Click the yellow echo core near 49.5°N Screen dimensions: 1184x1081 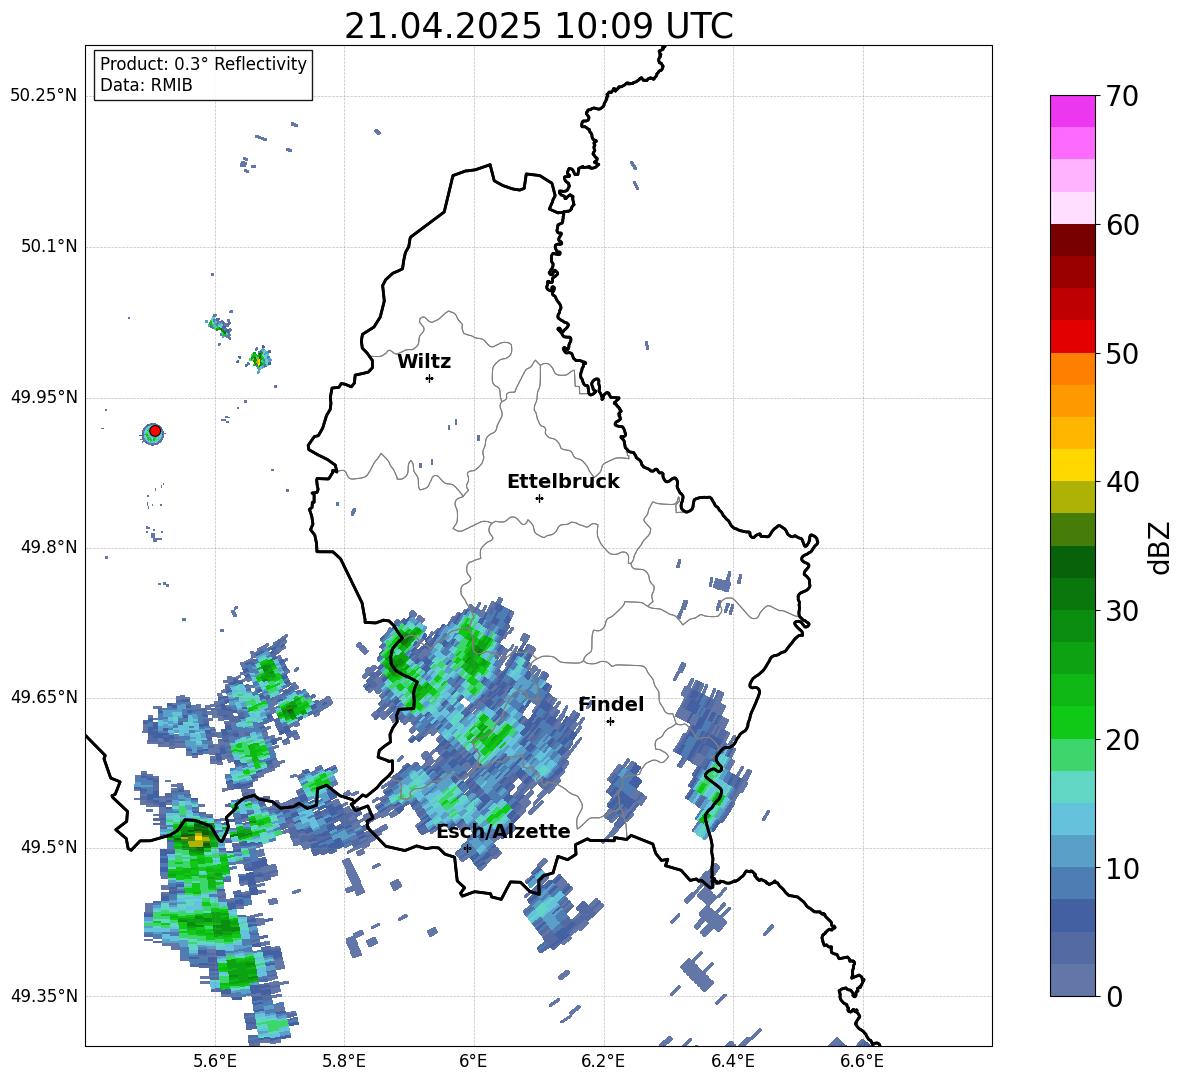[197, 838]
